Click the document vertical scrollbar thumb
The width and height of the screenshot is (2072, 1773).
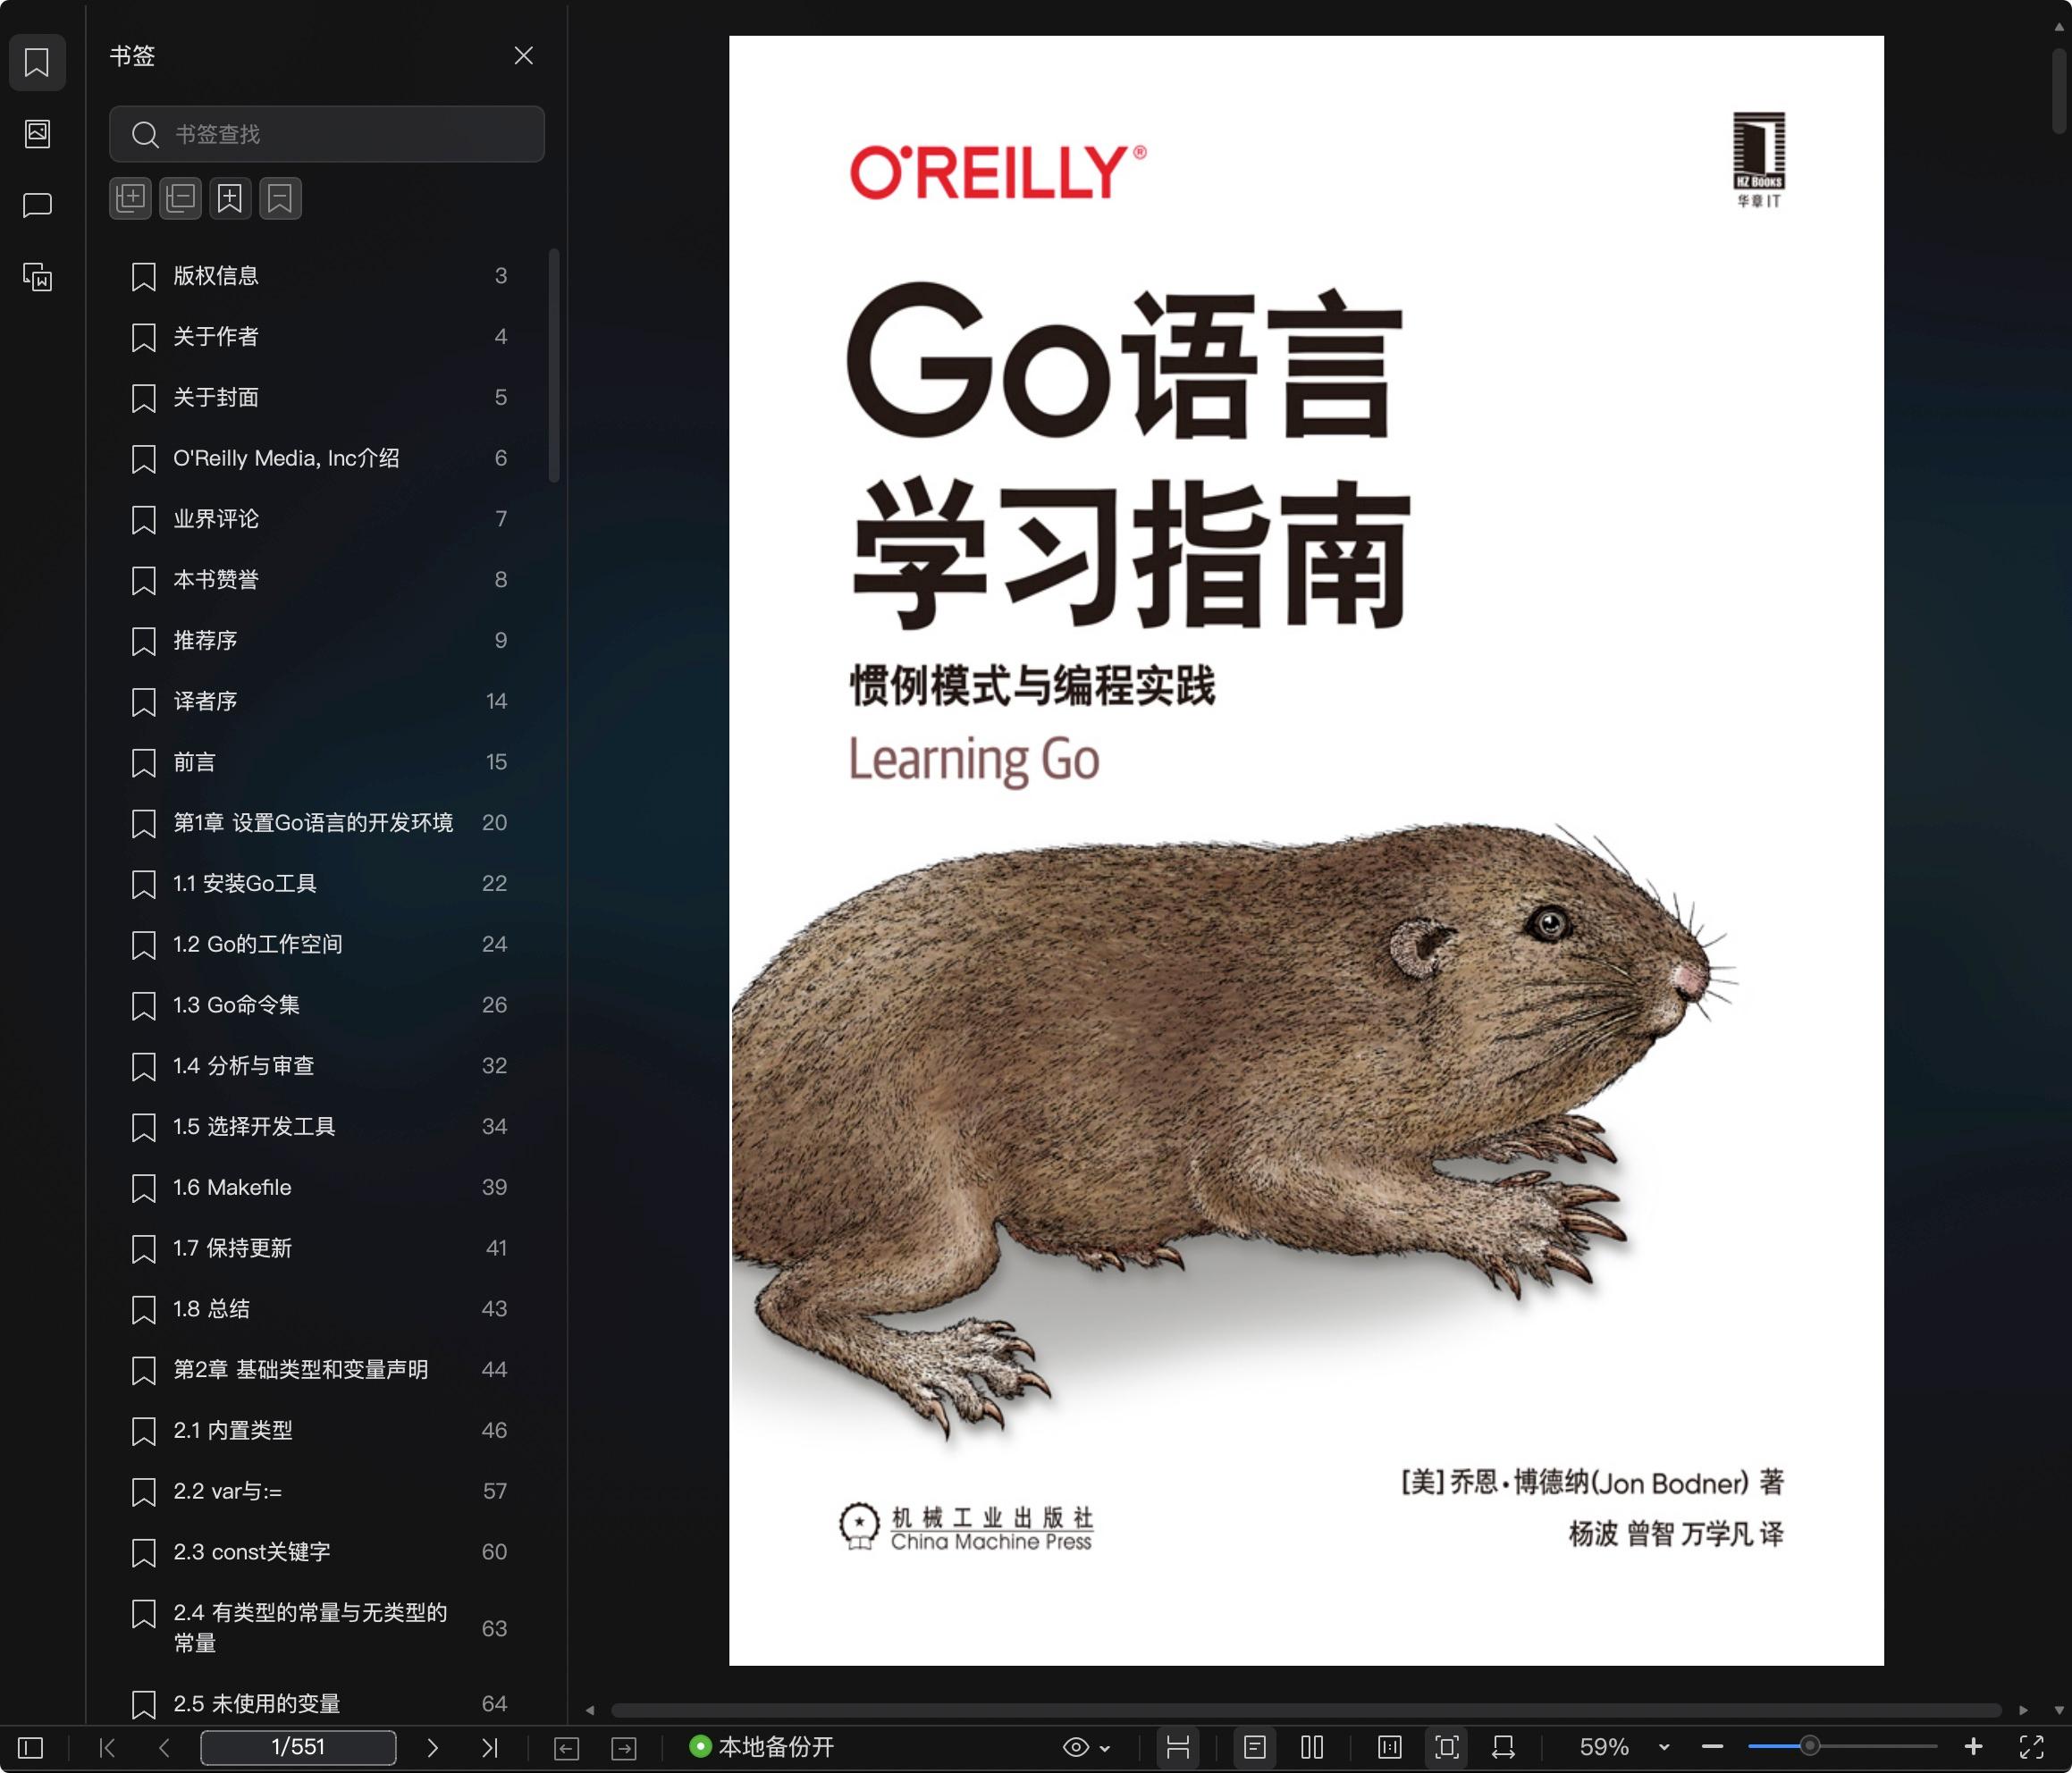click(2059, 90)
